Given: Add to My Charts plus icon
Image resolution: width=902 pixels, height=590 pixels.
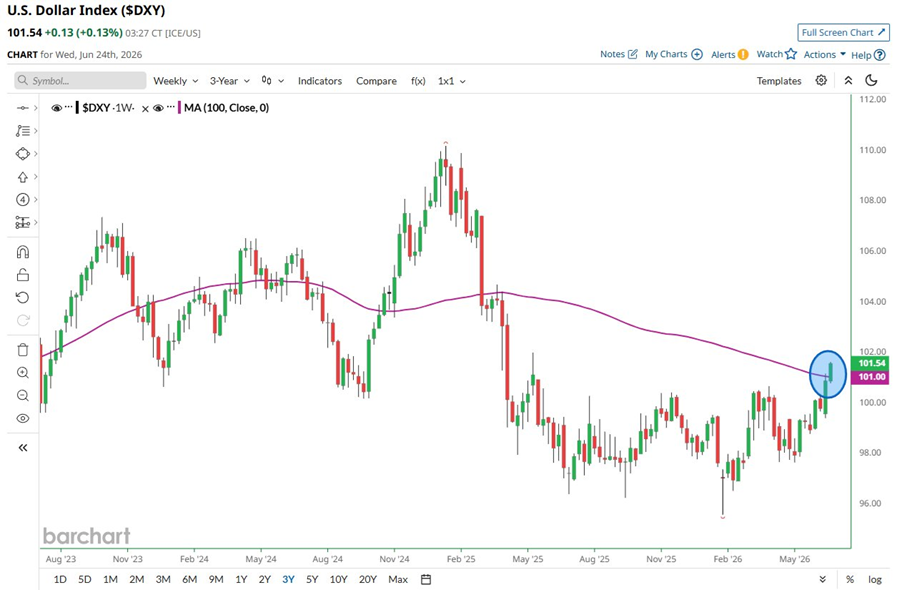Looking at the screenshot, I should pyautogui.click(x=697, y=54).
